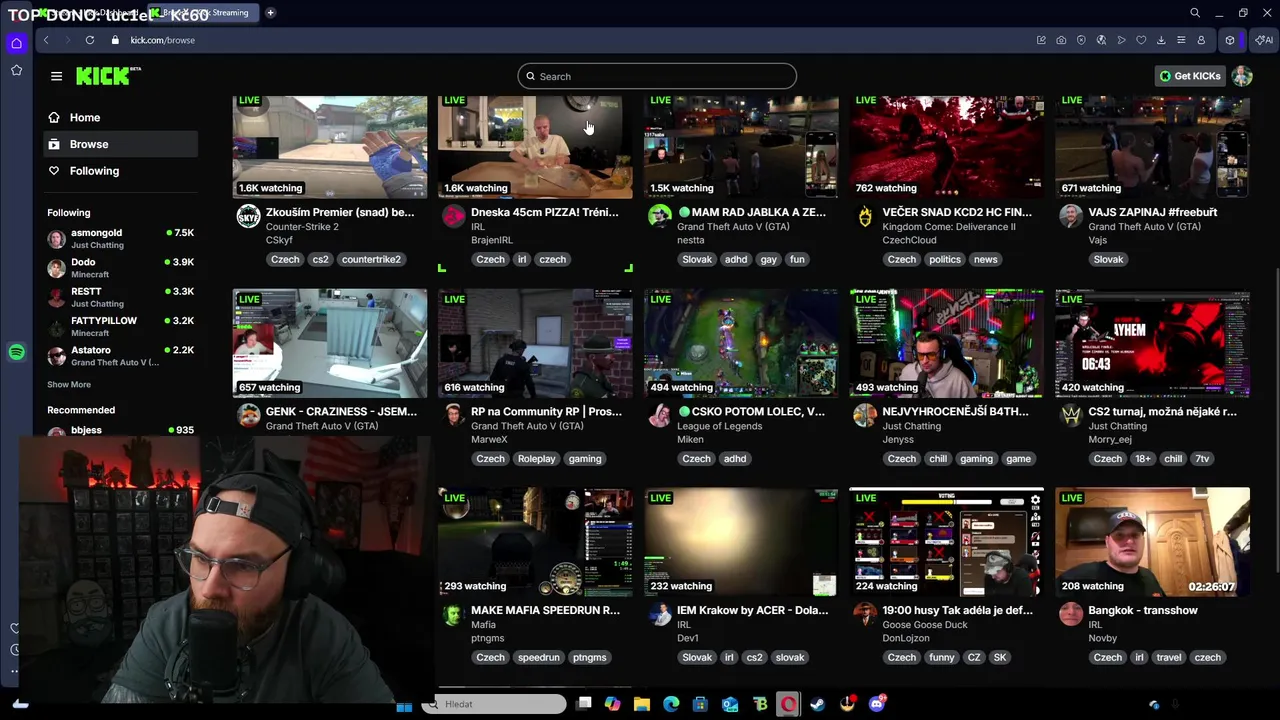
Task: Open ptngms Mafia speedrun stream thumbnail
Action: [x=535, y=542]
